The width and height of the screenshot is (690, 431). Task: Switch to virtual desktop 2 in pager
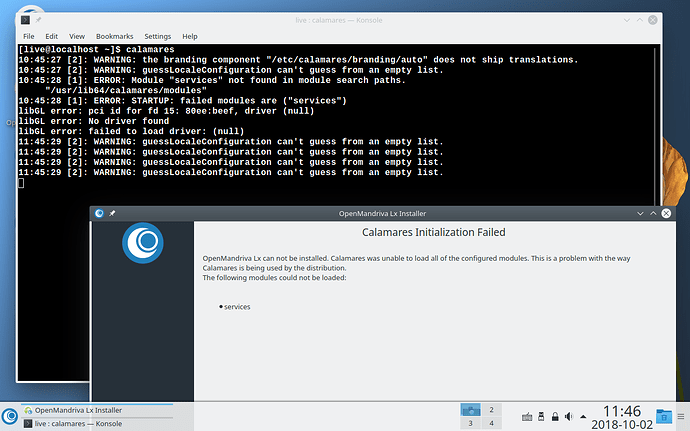click(492, 410)
